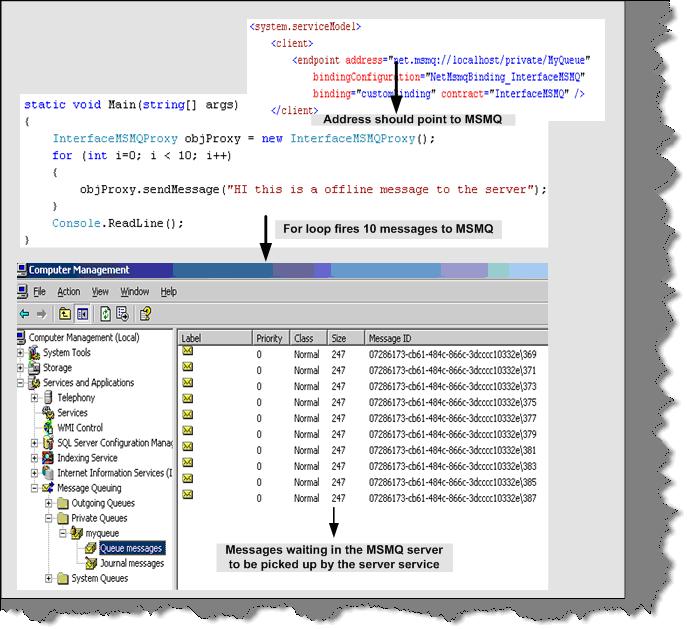Click the Up one level folder icon

click(x=65, y=314)
